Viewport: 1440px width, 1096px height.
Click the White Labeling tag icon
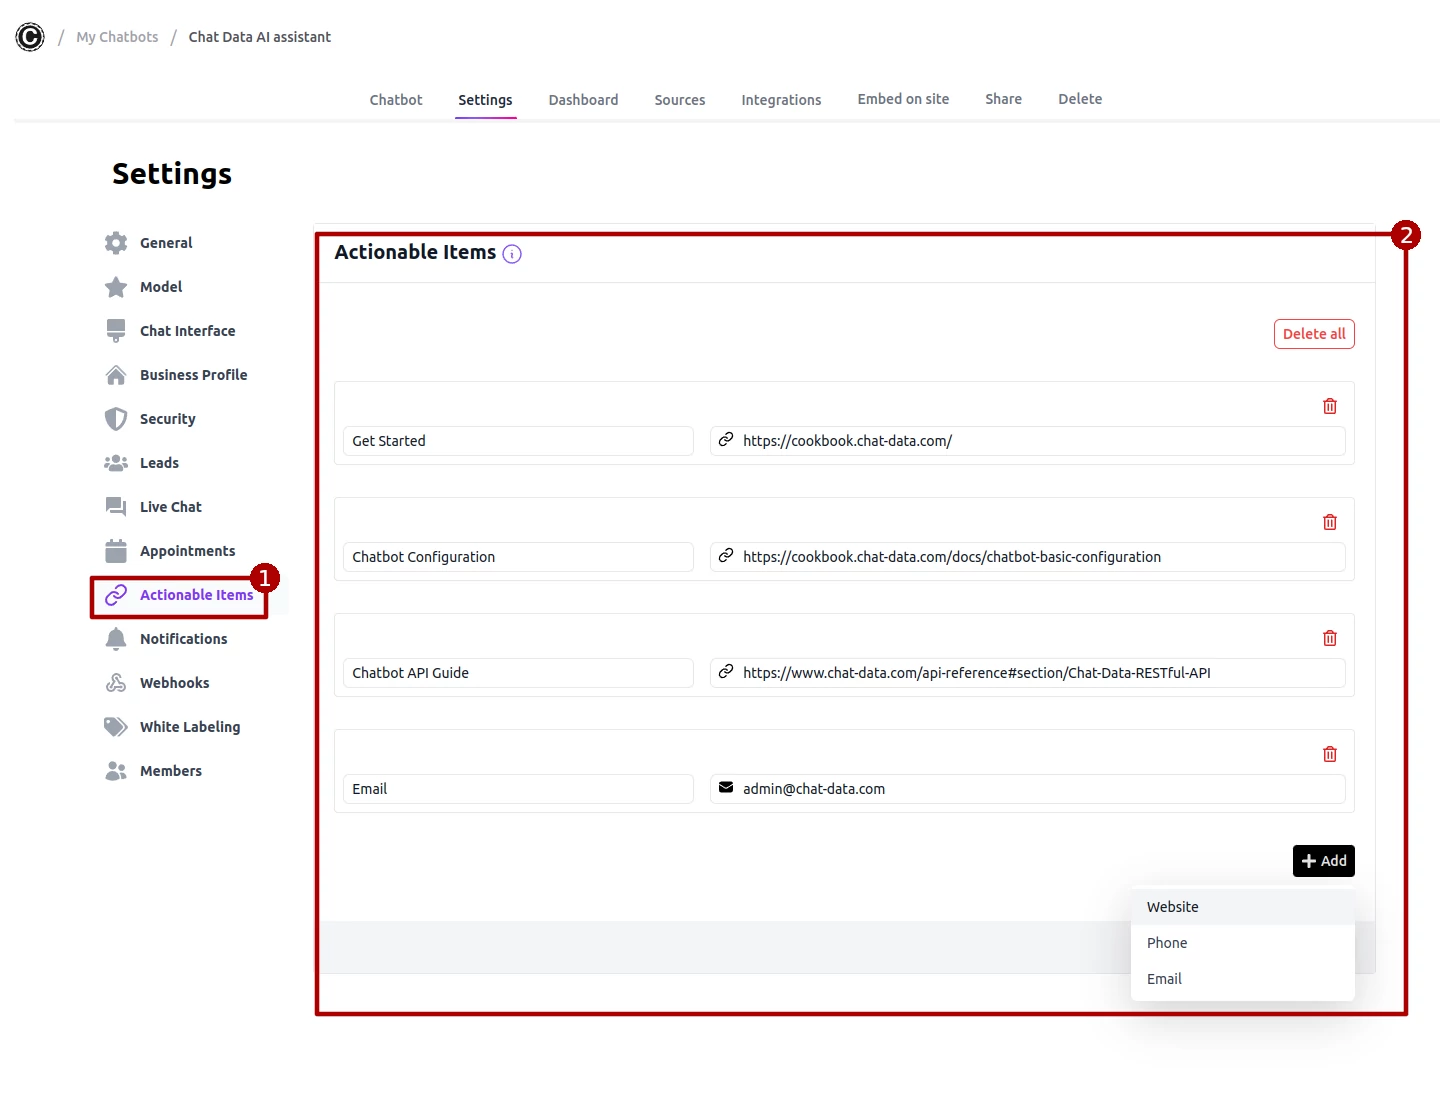point(116,727)
